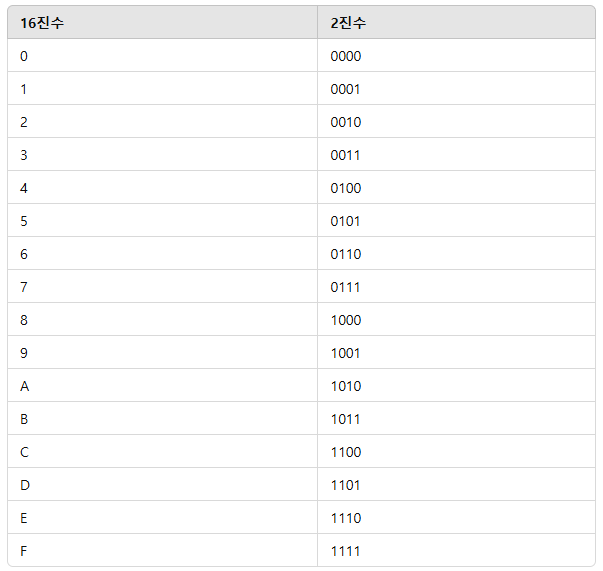Click the 16진수 column header
Viewport: 603px width, 571px height.
pos(42,23)
